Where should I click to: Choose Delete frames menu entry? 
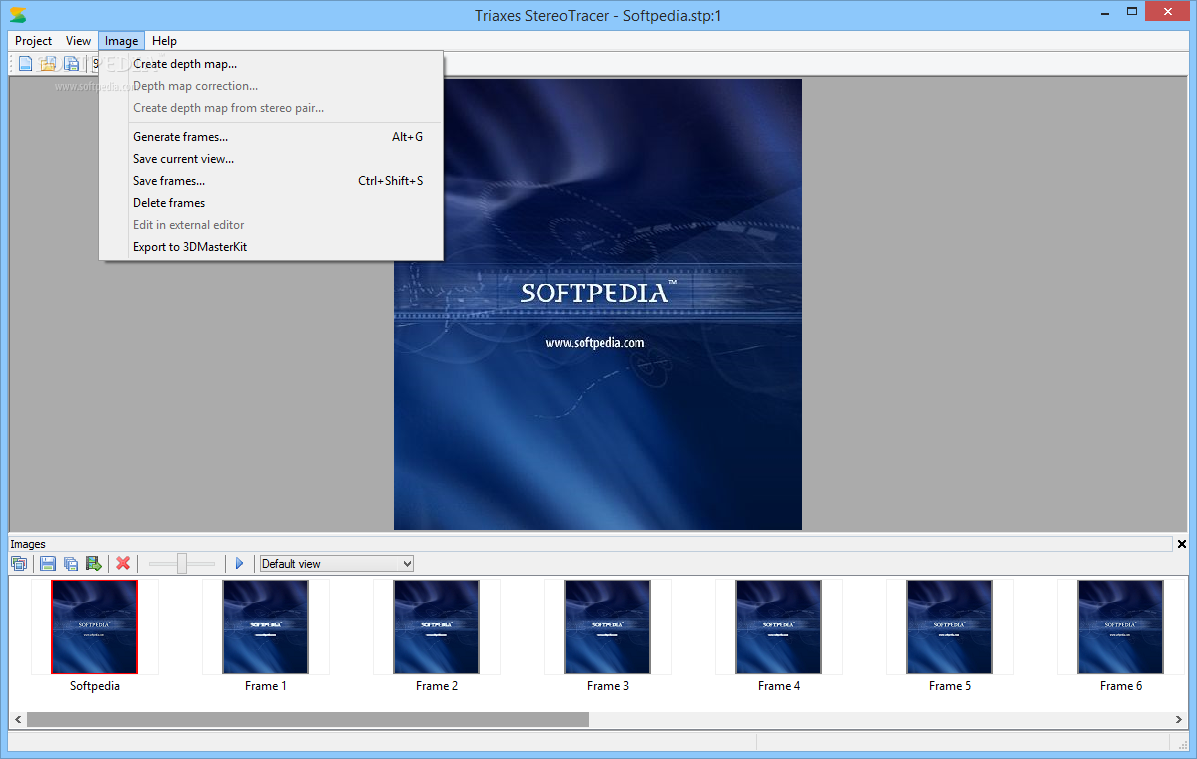pos(271,203)
